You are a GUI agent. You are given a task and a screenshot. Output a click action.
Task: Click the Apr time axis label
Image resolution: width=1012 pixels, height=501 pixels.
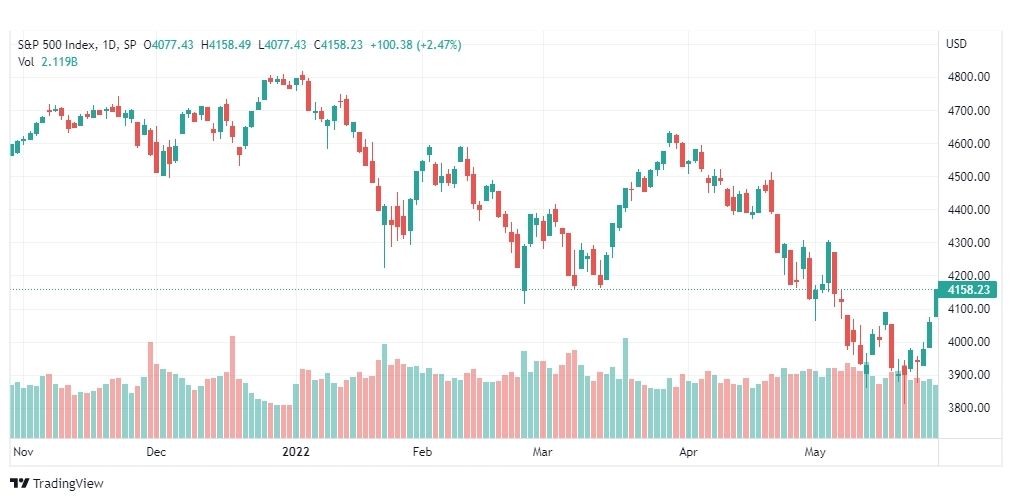coord(689,452)
